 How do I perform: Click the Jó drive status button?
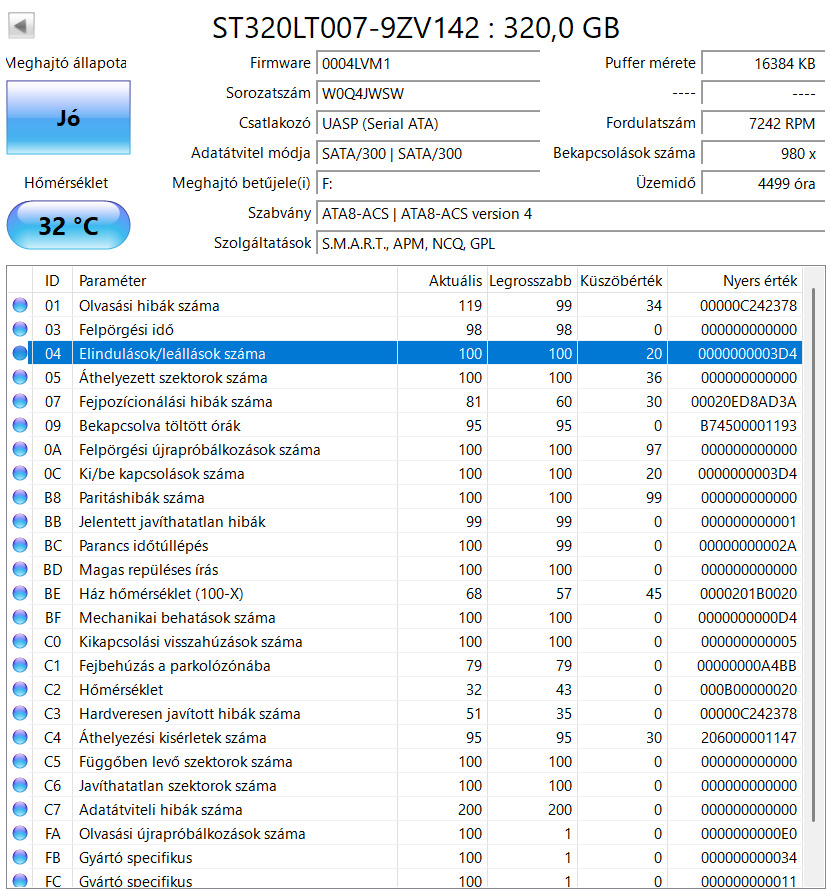click(x=68, y=118)
